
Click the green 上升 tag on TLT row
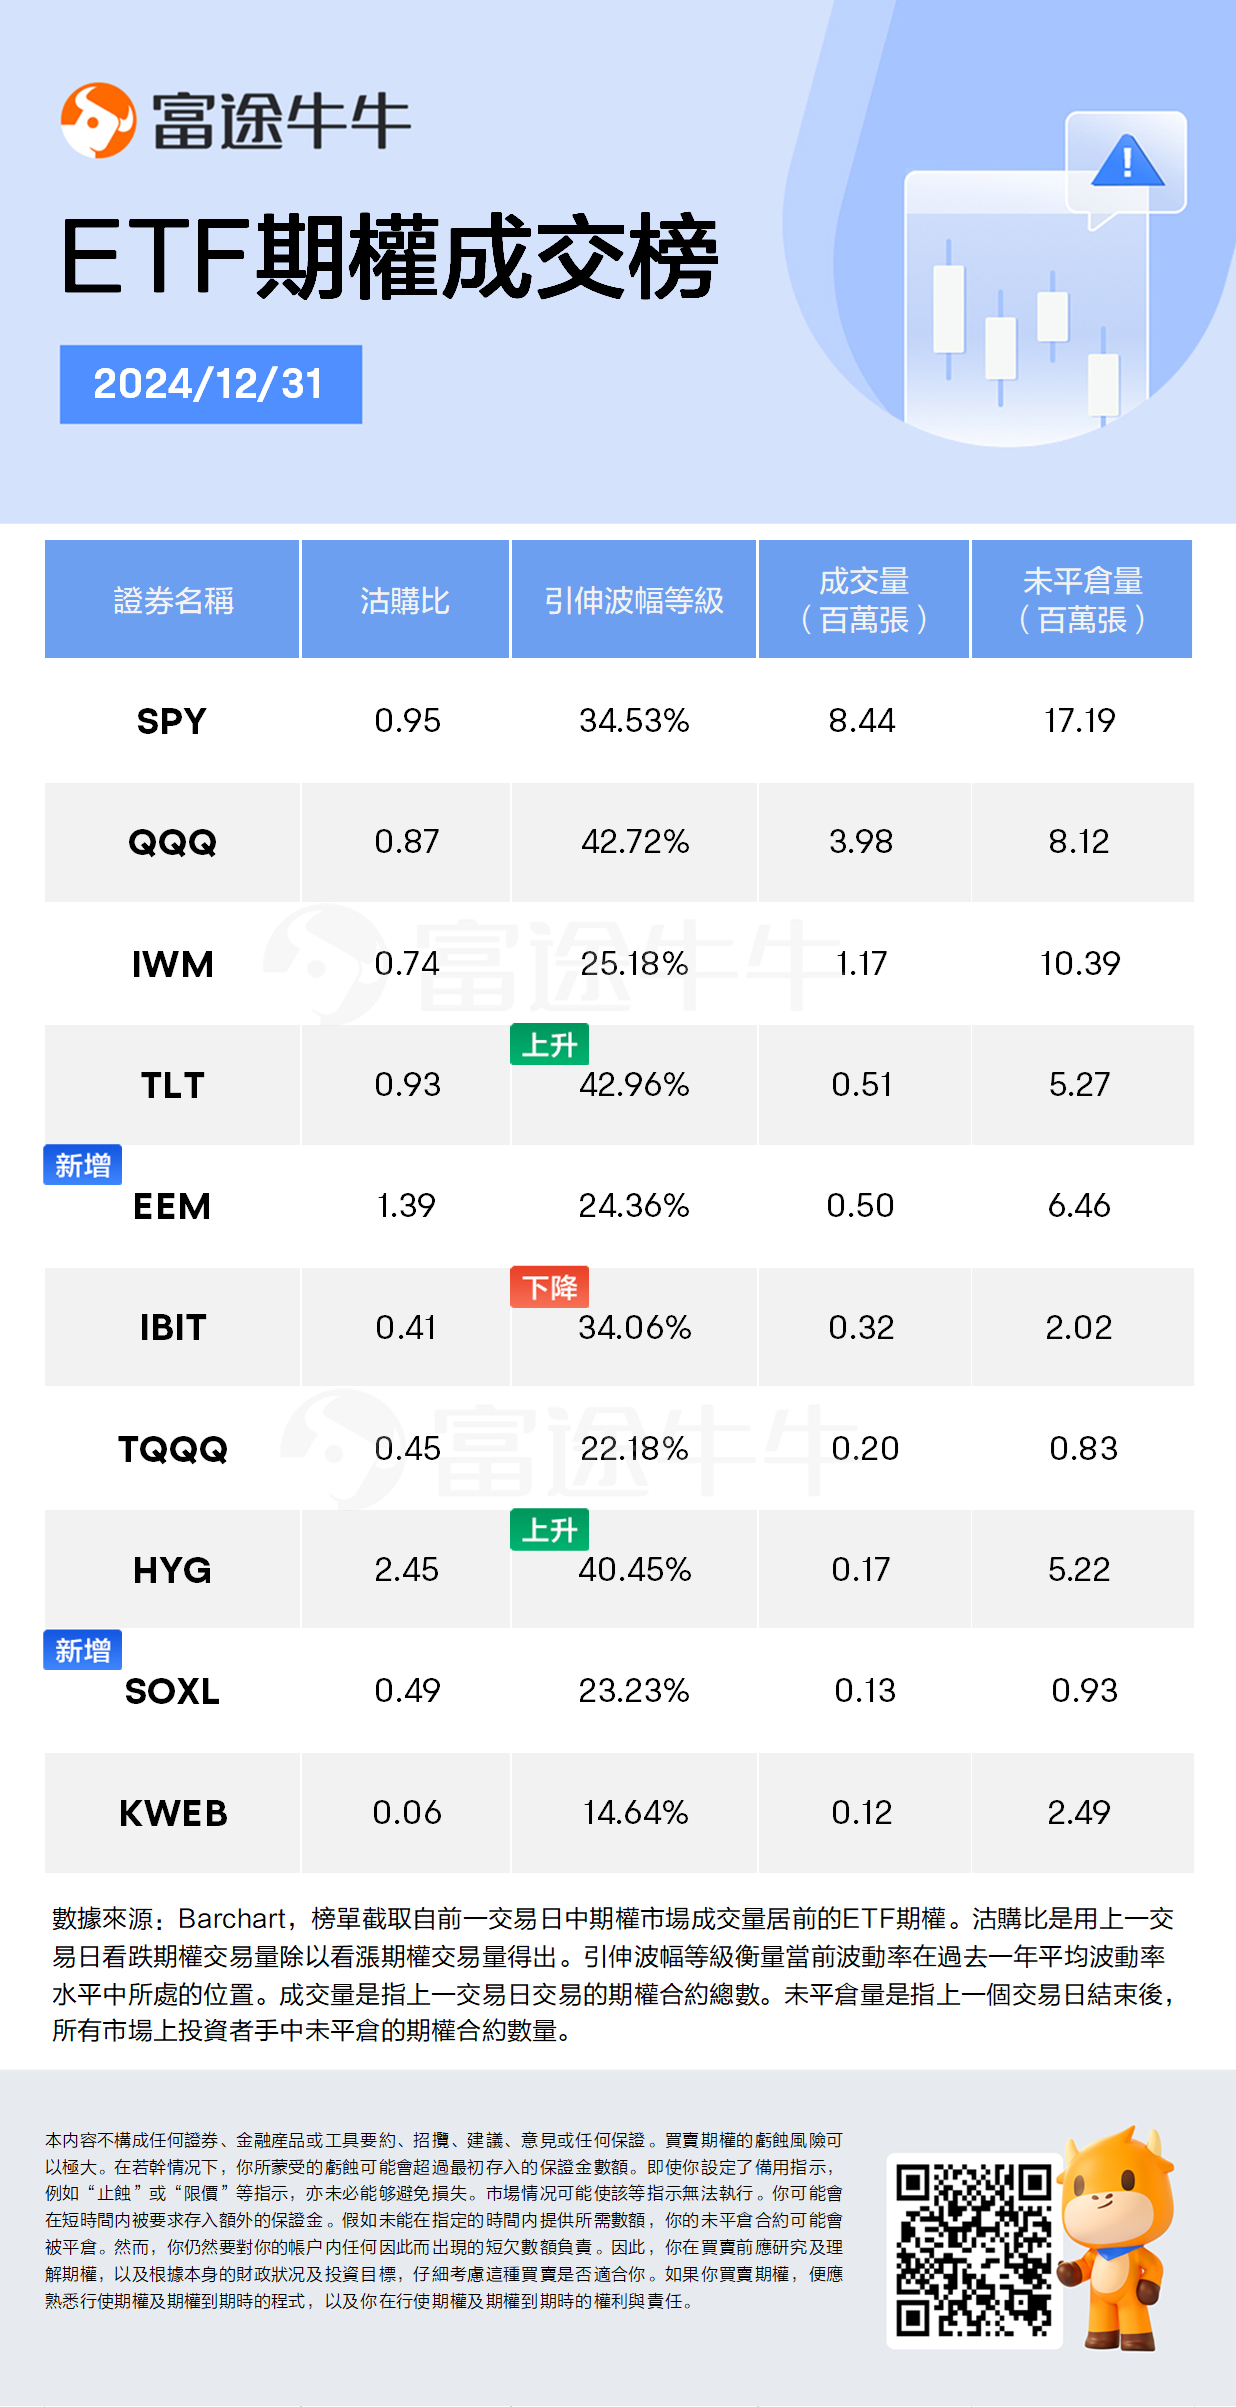coord(549,1045)
